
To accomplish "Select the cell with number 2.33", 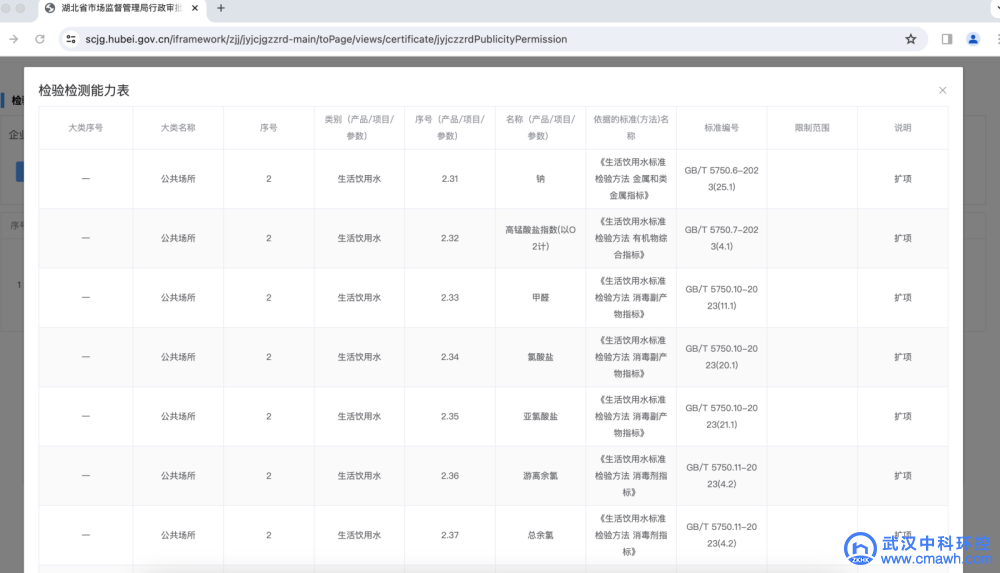I will [x=450, y=297].
